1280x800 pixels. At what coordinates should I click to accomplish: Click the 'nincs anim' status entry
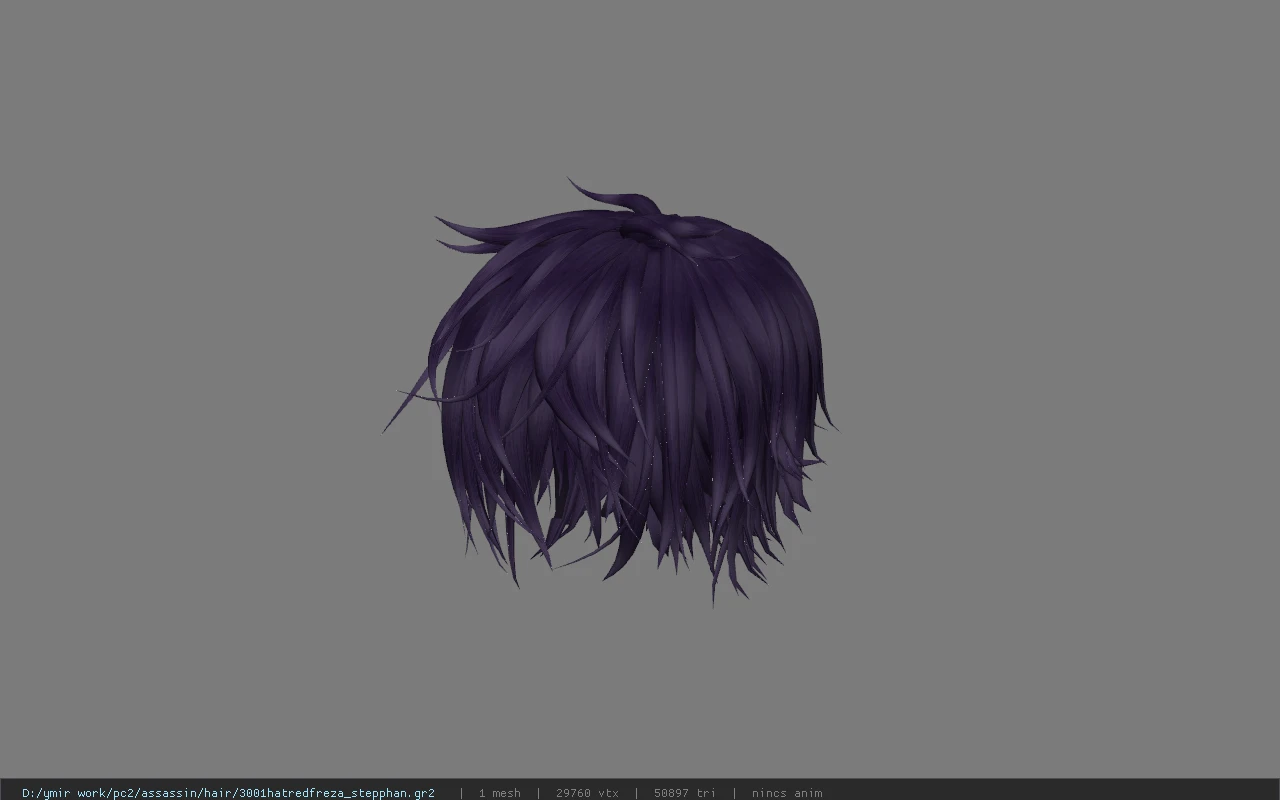pyautogui.click(x=787, y=793)
